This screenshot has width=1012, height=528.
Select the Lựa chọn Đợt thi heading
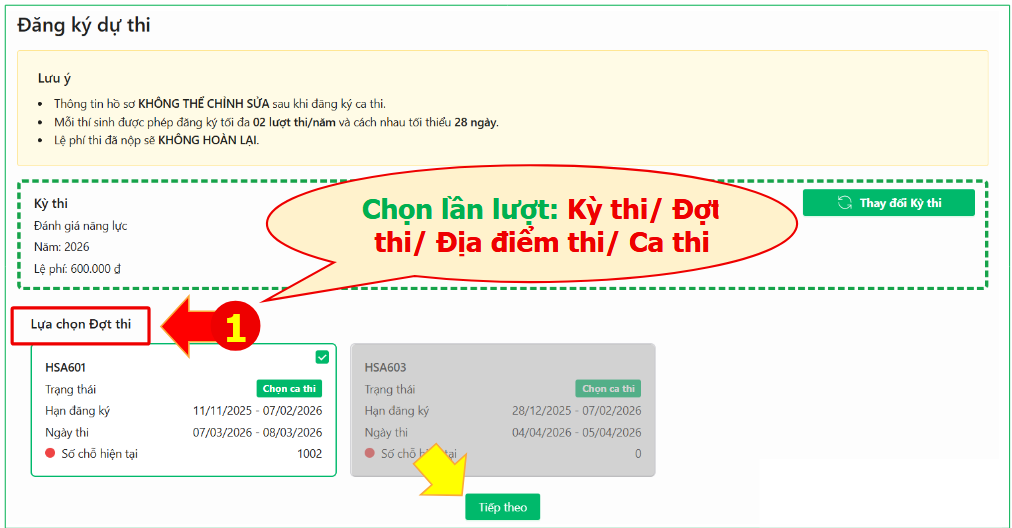click(x=81, y=325)
